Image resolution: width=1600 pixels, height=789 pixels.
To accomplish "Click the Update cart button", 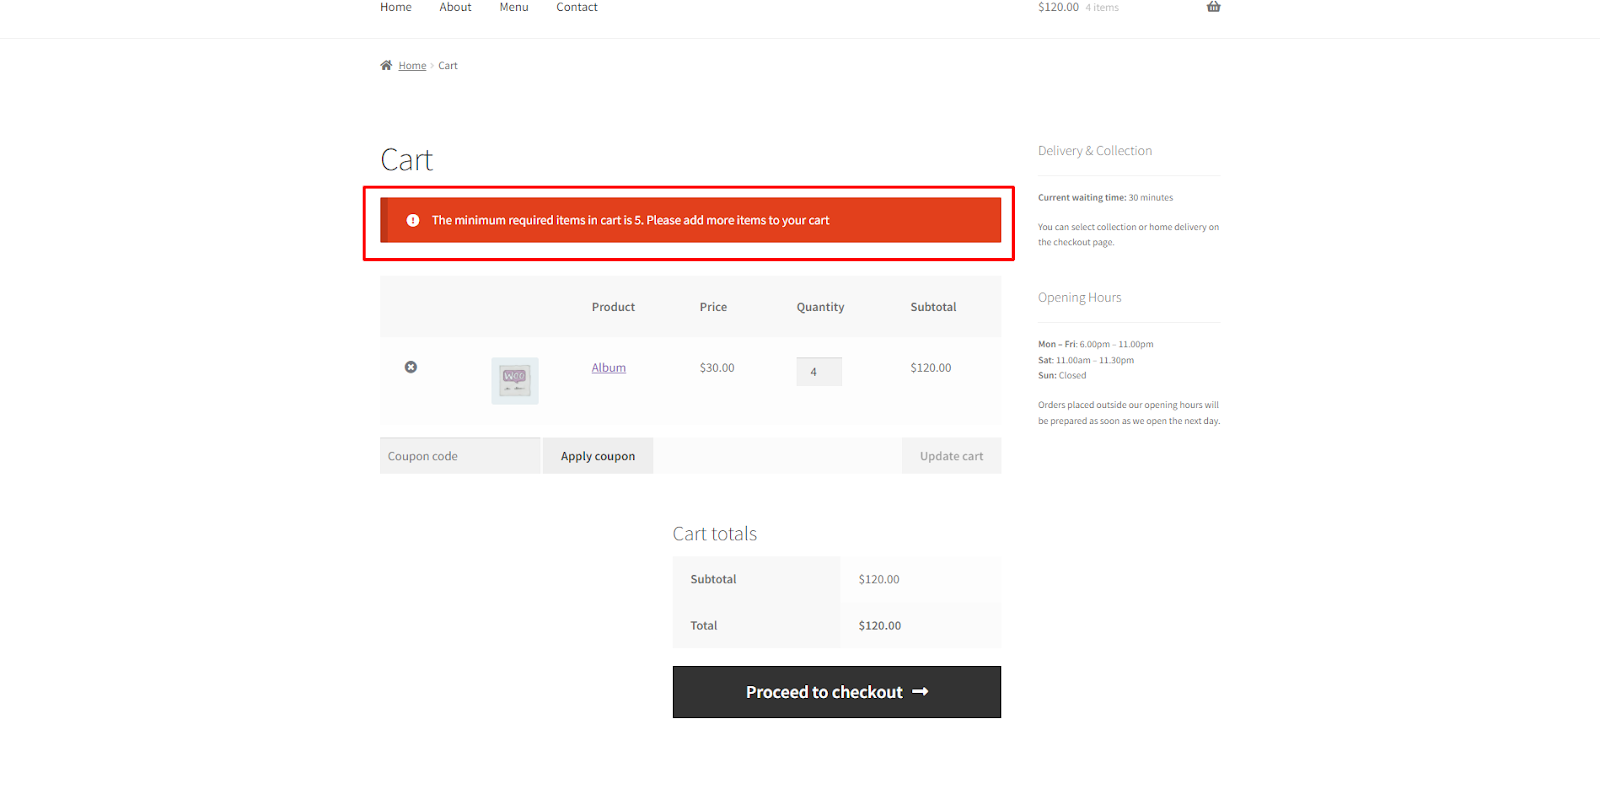I will [951, 456].
